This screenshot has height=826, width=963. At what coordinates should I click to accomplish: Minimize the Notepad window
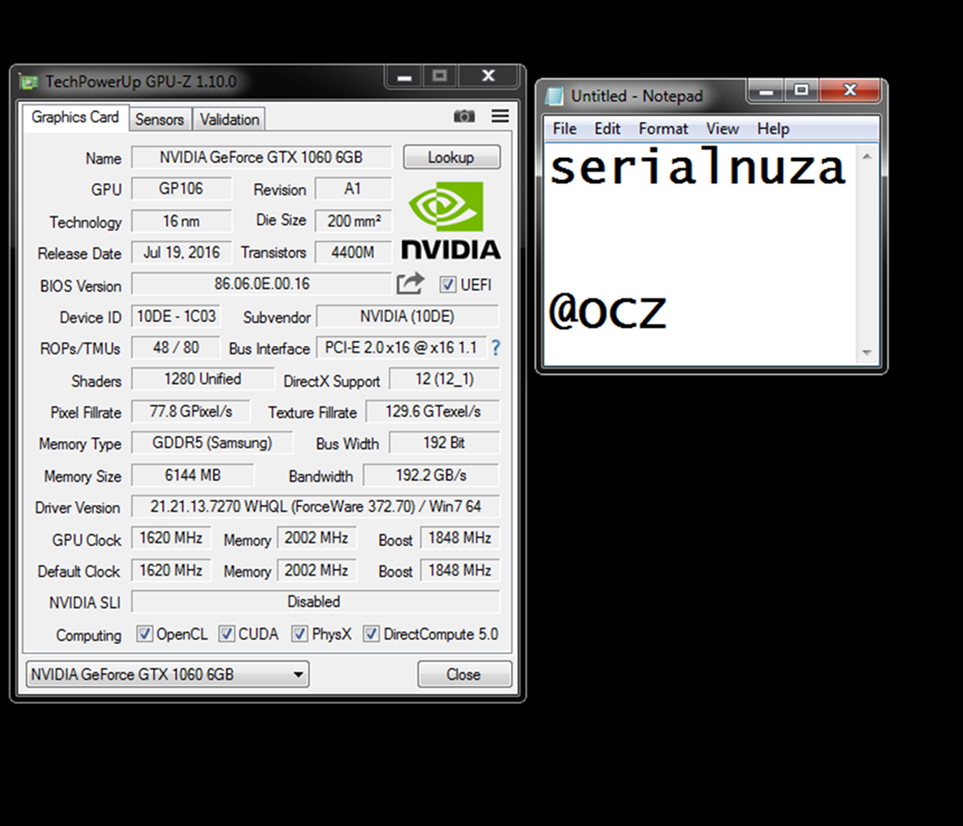(766, 91)
